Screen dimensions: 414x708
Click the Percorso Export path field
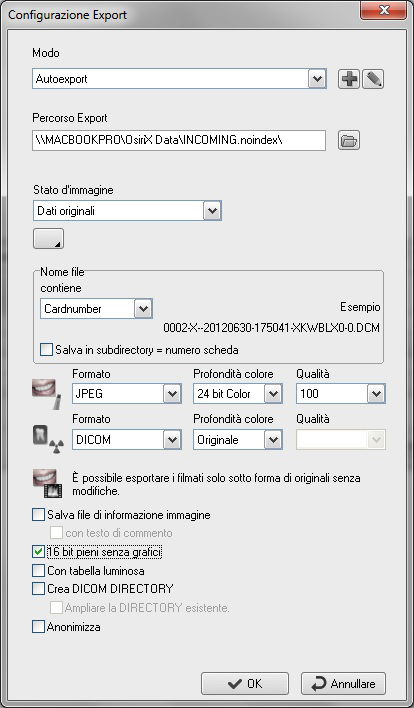point(179,140)
